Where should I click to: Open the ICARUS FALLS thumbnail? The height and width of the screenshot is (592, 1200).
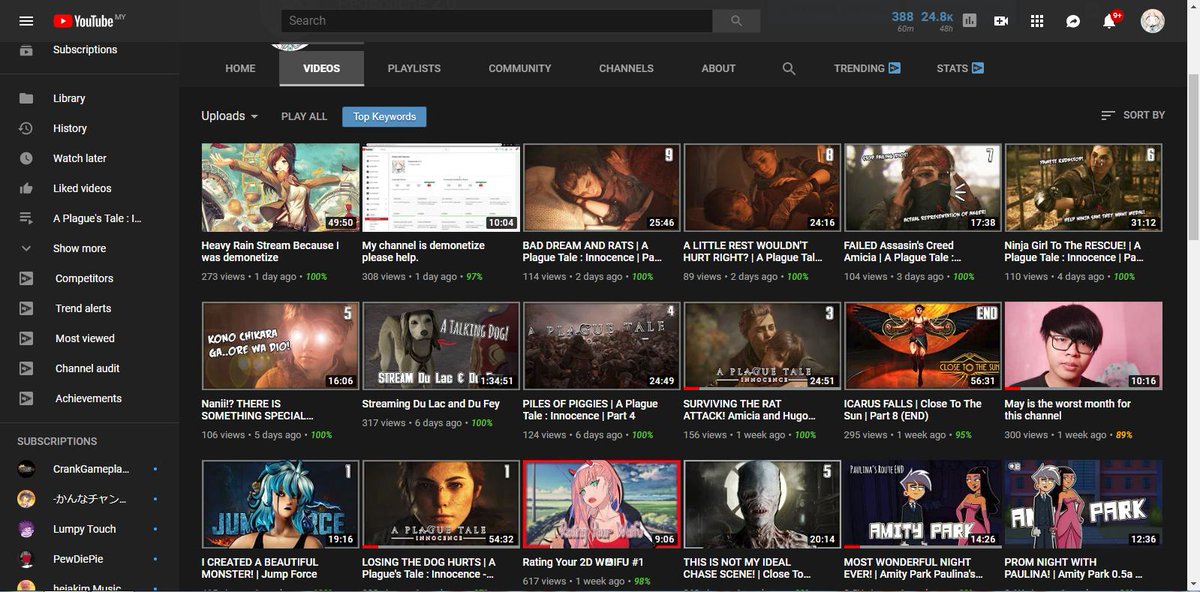922,346
